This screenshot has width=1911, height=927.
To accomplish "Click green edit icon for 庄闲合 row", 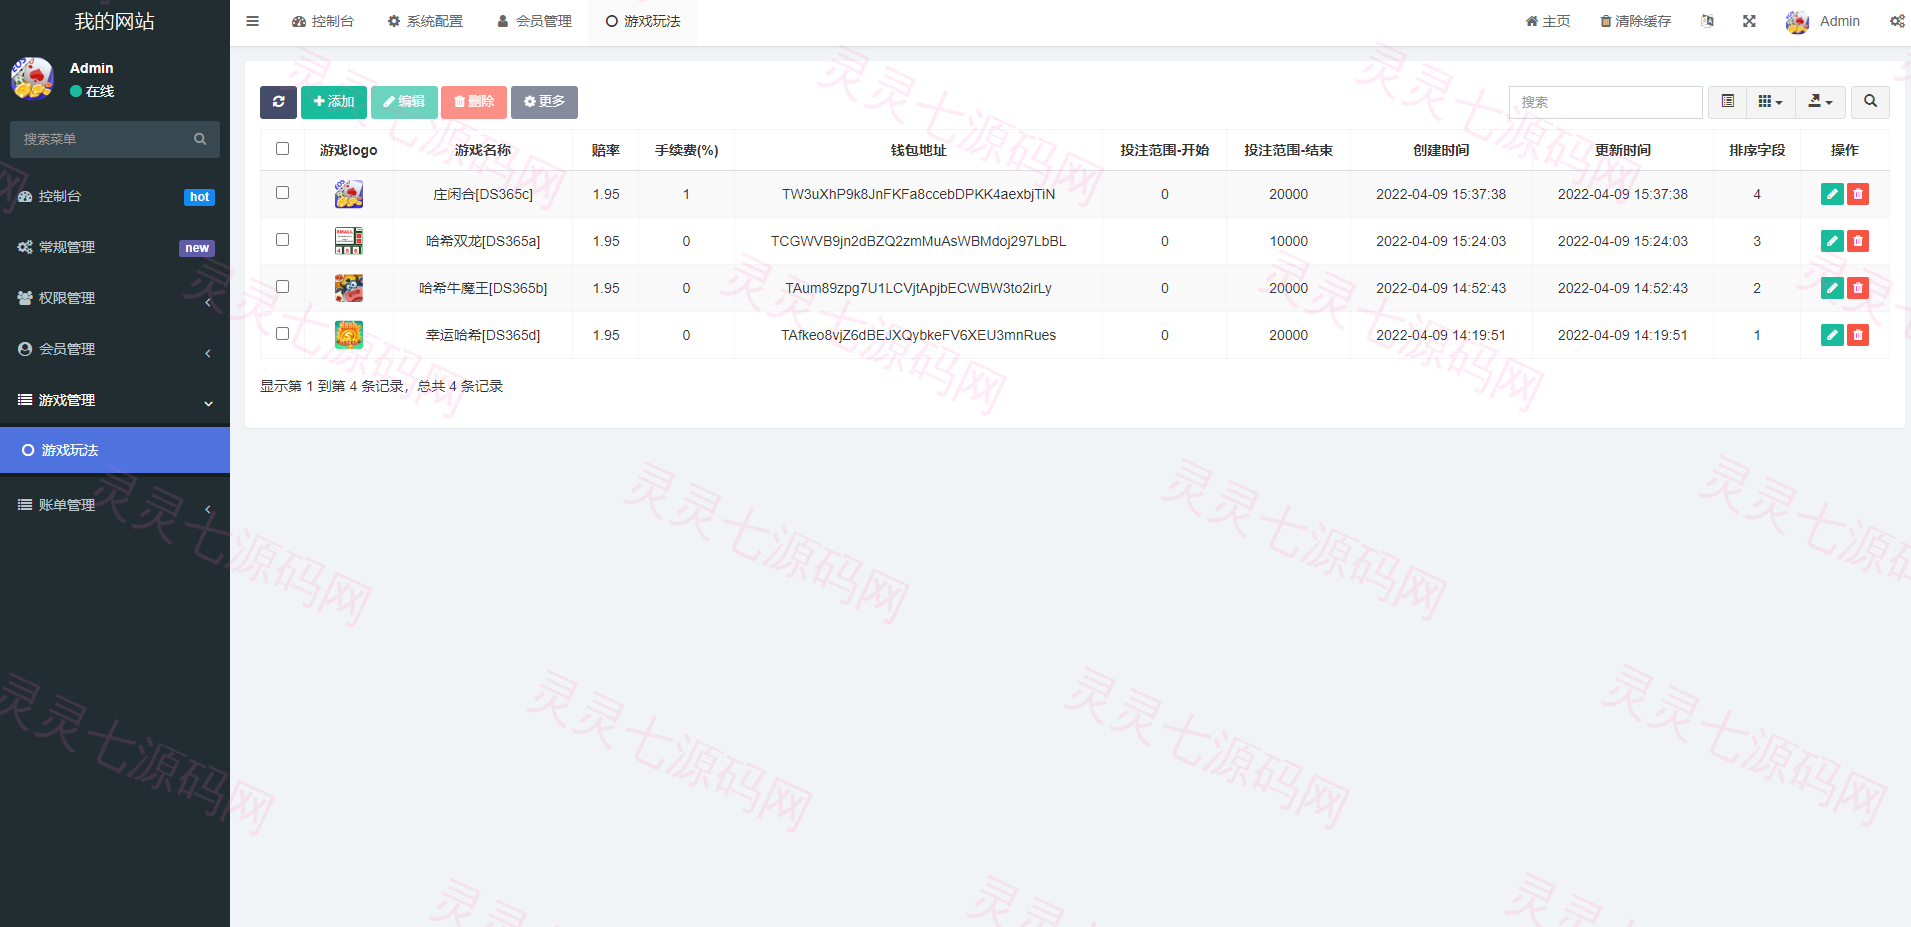I will click(1832, 194).
